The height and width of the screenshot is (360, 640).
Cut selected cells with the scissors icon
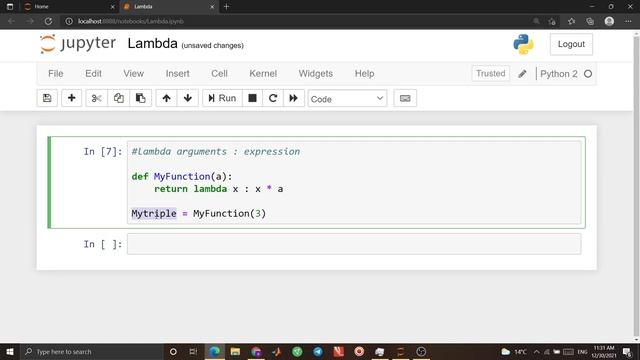(x=97, y=98)
